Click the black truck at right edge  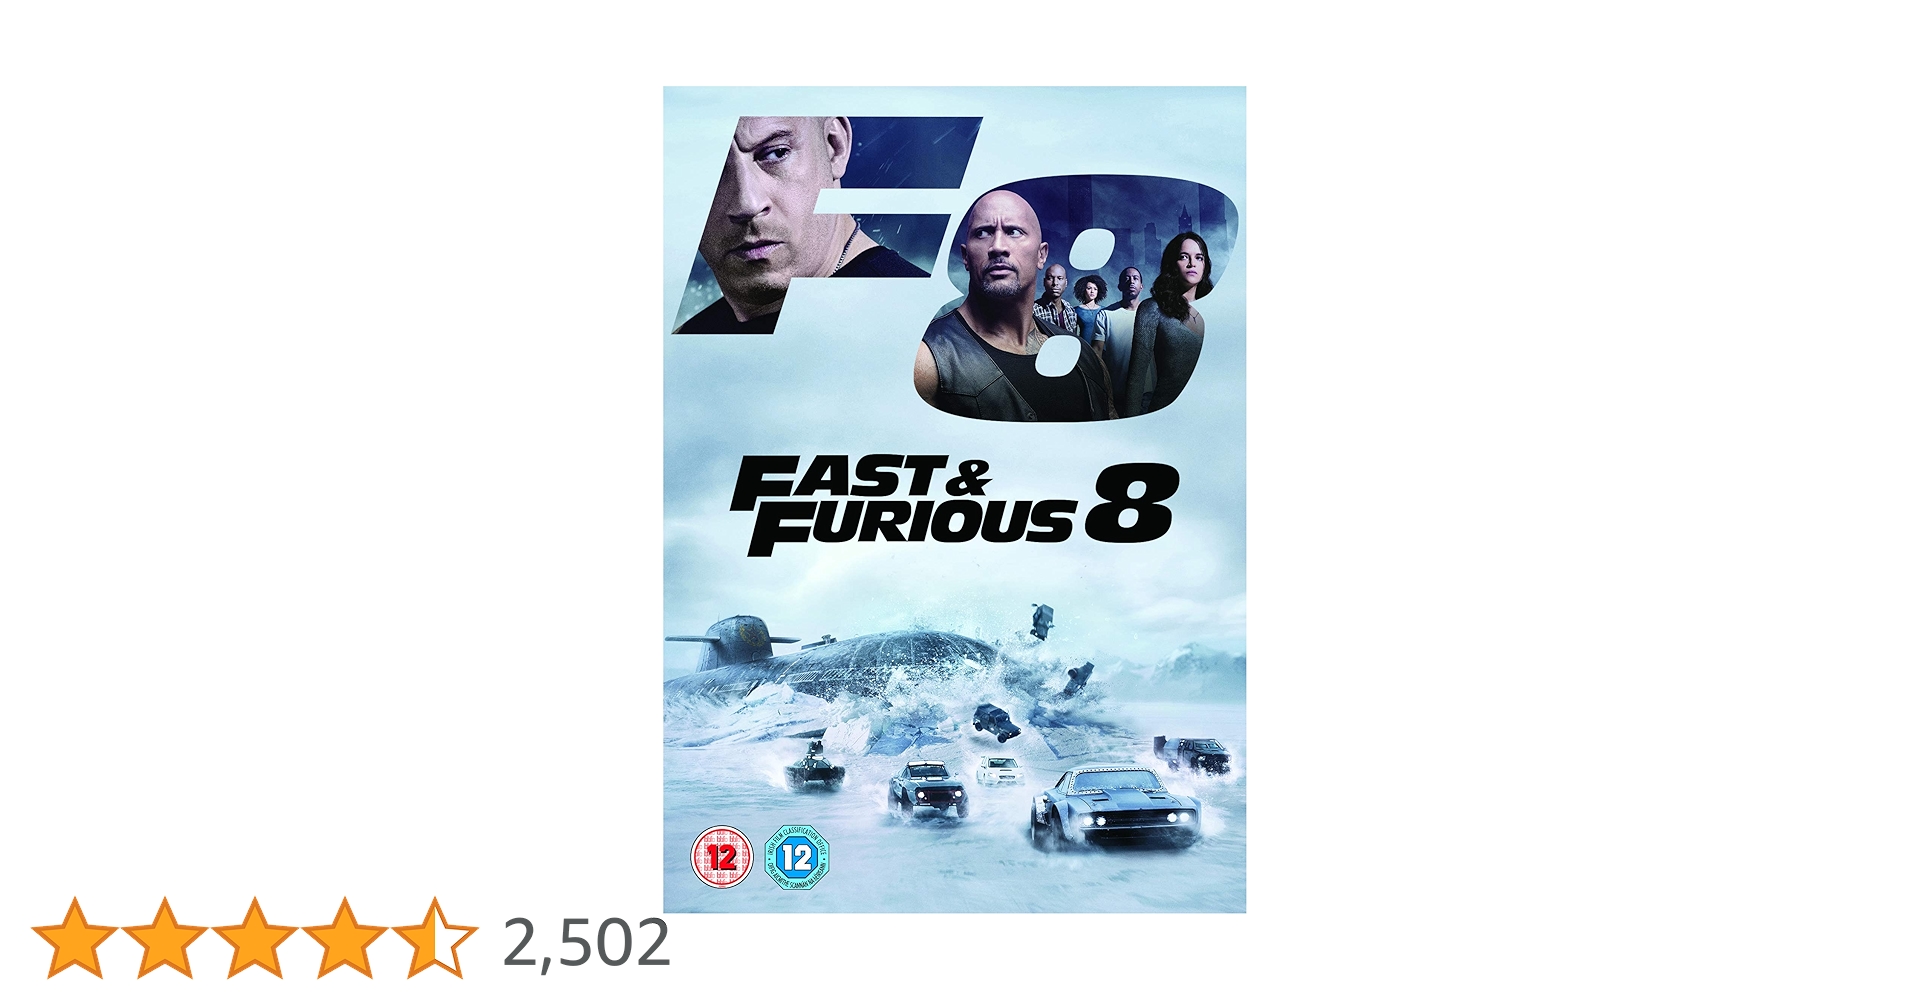1193,753
